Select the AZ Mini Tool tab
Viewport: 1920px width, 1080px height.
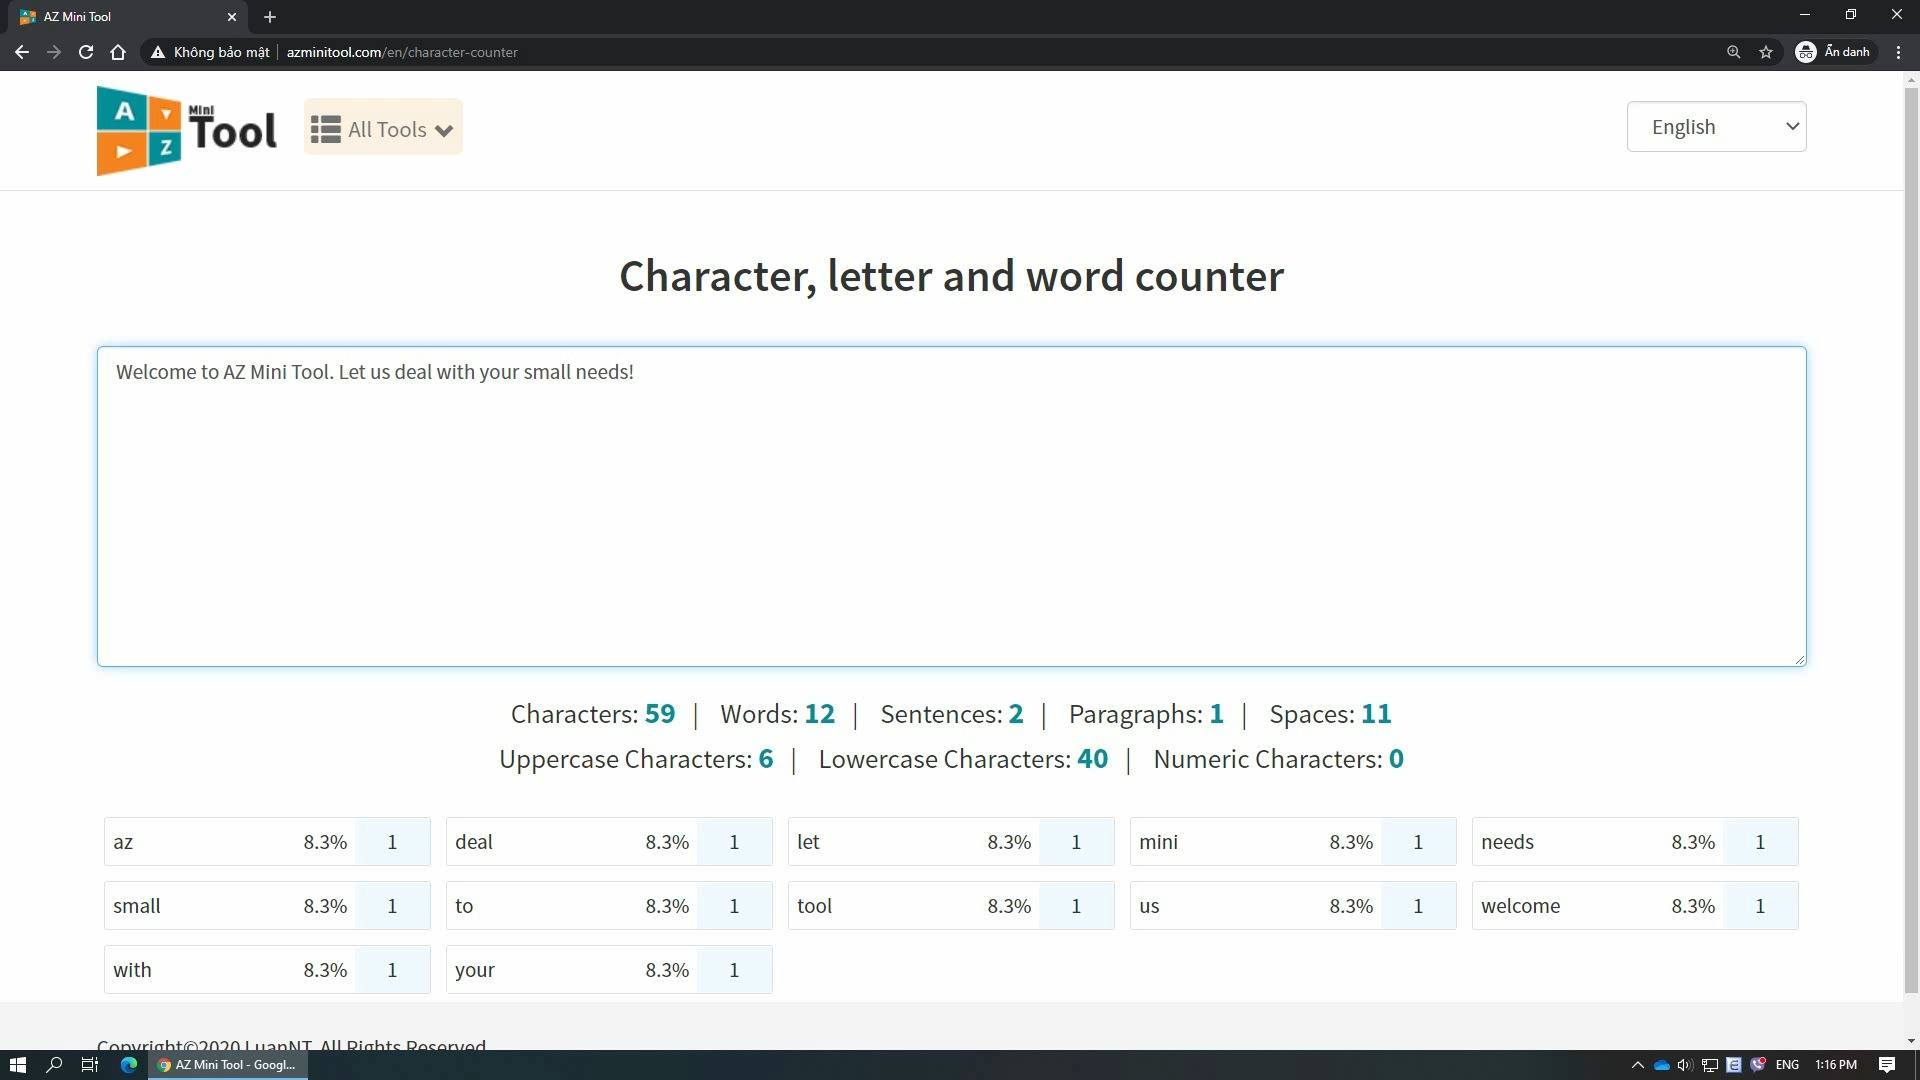click(128, 17)
